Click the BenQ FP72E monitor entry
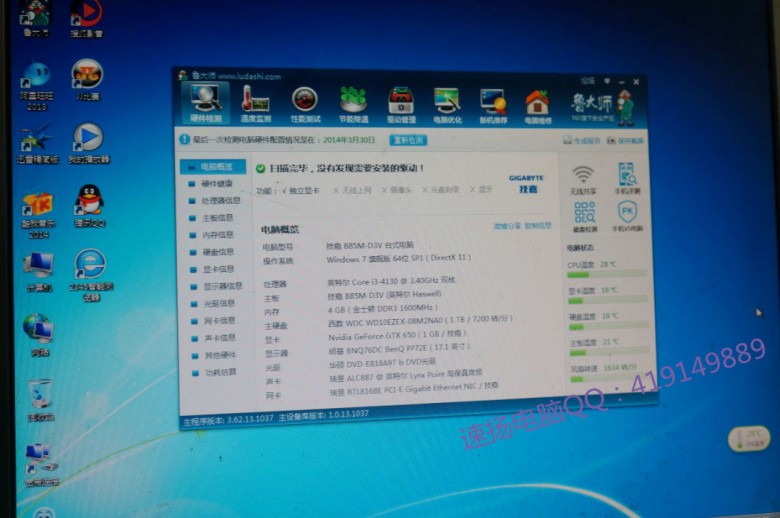 399,349
